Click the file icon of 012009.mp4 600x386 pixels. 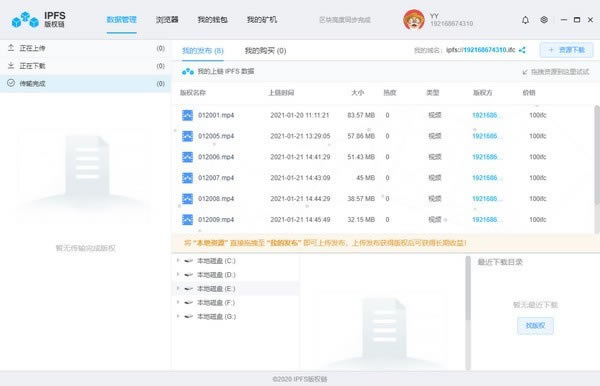click(x=188, y=220)
